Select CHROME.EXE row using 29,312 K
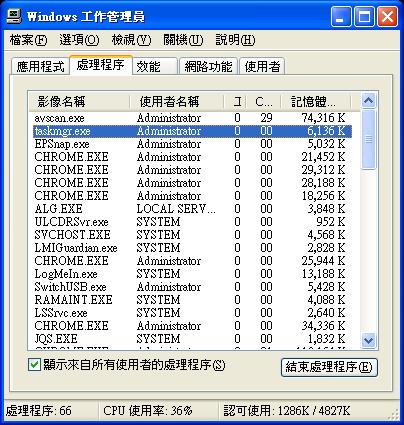Screen dimensions: 404x425 pos(192,170)
